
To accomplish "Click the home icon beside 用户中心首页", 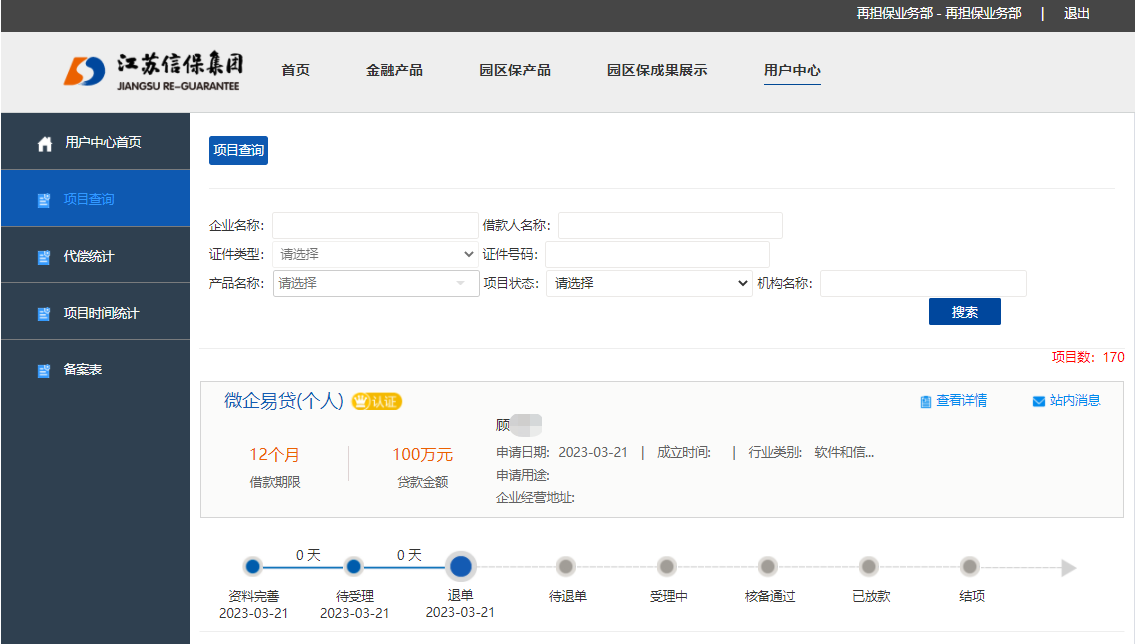I will [44, 144].
